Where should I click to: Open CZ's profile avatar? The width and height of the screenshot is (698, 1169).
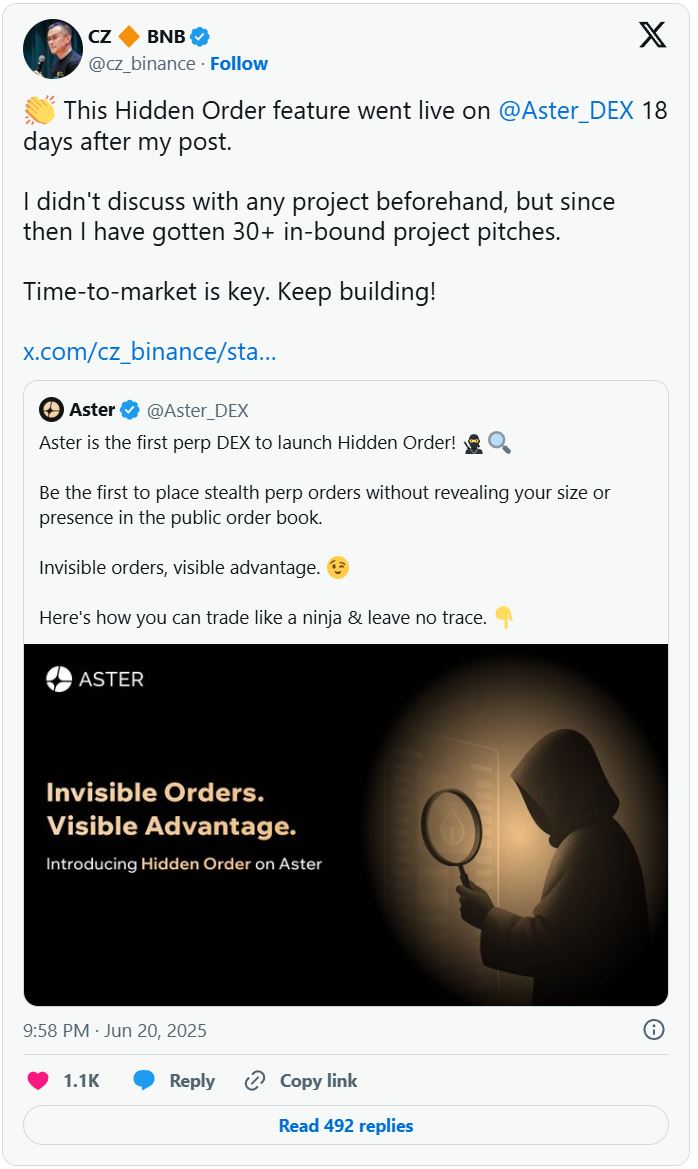coord(52,49)
